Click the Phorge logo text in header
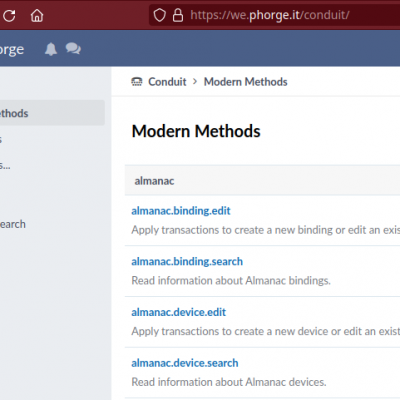This screenshot has width=400, height=400. pyautogui.click(x=12, y=50)
